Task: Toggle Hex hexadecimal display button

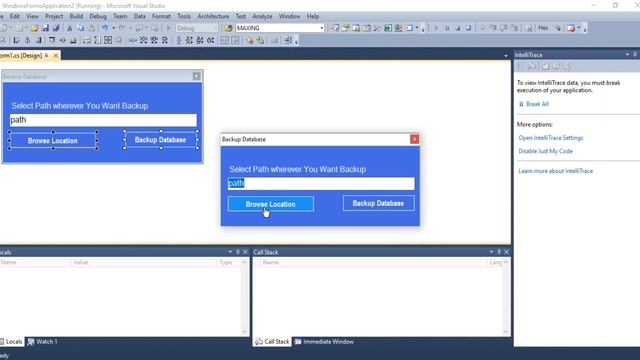Action: coord(543,28)
